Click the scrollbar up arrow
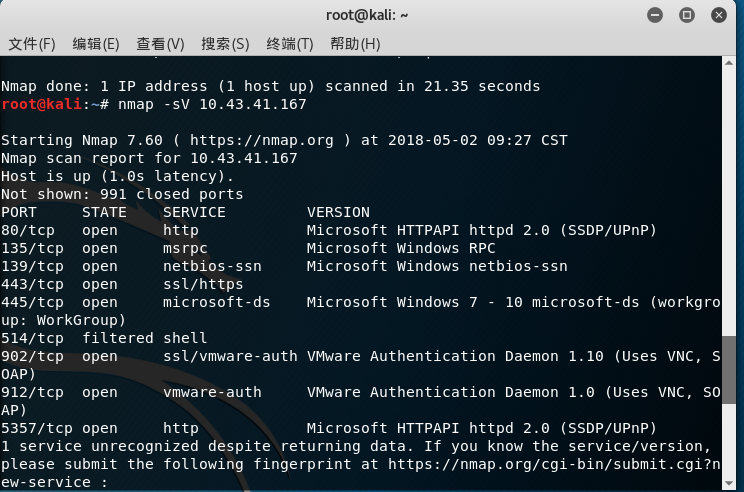Image resolution: width=744 pixels, height=492 pixels. tap(729, 63)
